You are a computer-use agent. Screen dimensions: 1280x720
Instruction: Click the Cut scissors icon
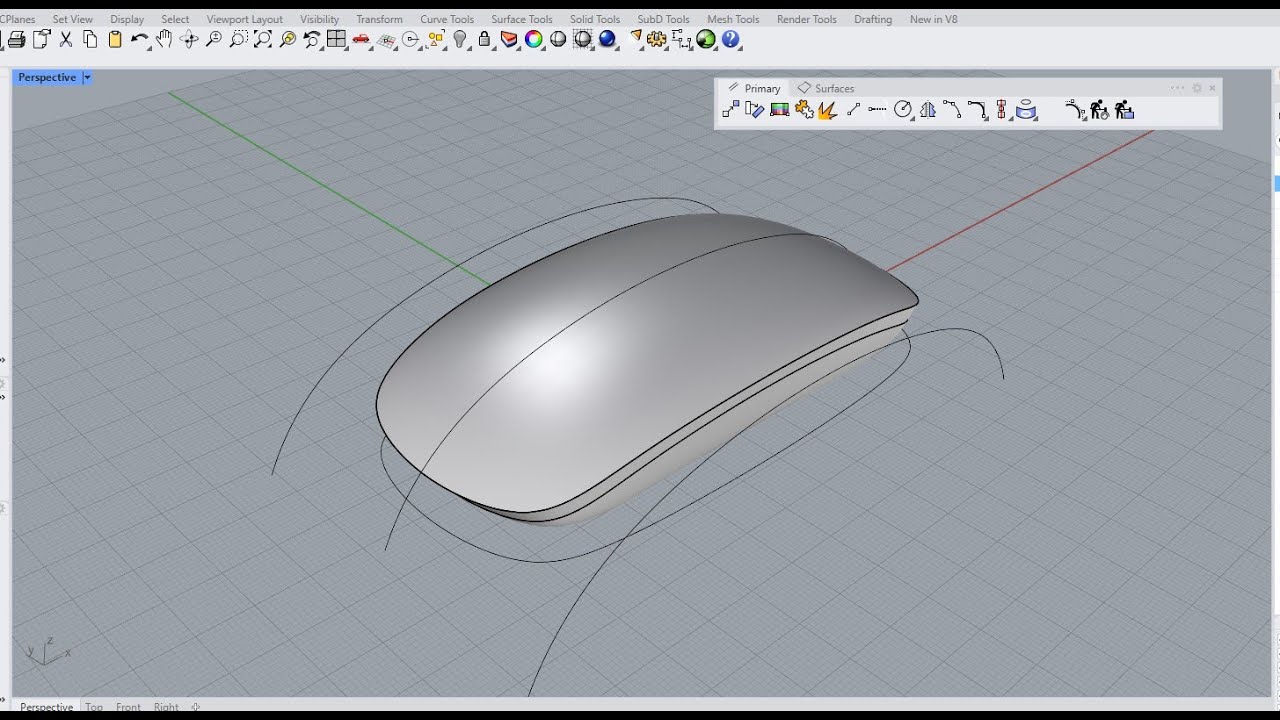(x=66, y=40)
